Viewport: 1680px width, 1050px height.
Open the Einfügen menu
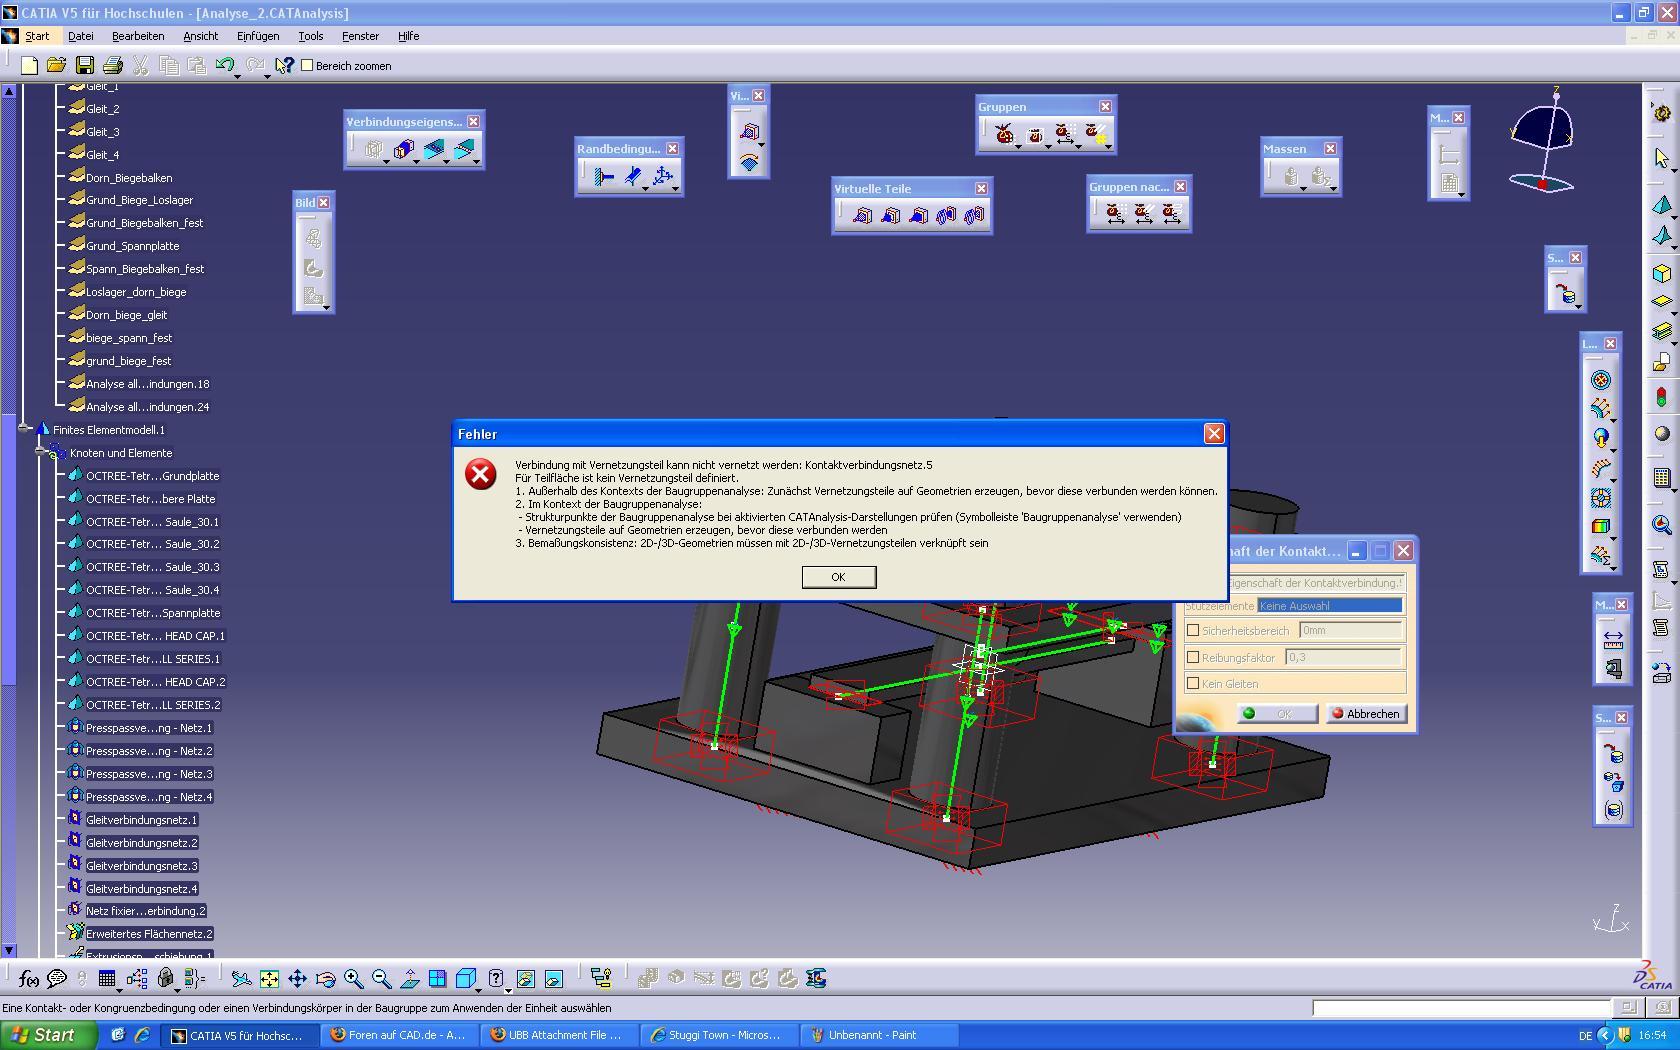[x=258, y=36]
